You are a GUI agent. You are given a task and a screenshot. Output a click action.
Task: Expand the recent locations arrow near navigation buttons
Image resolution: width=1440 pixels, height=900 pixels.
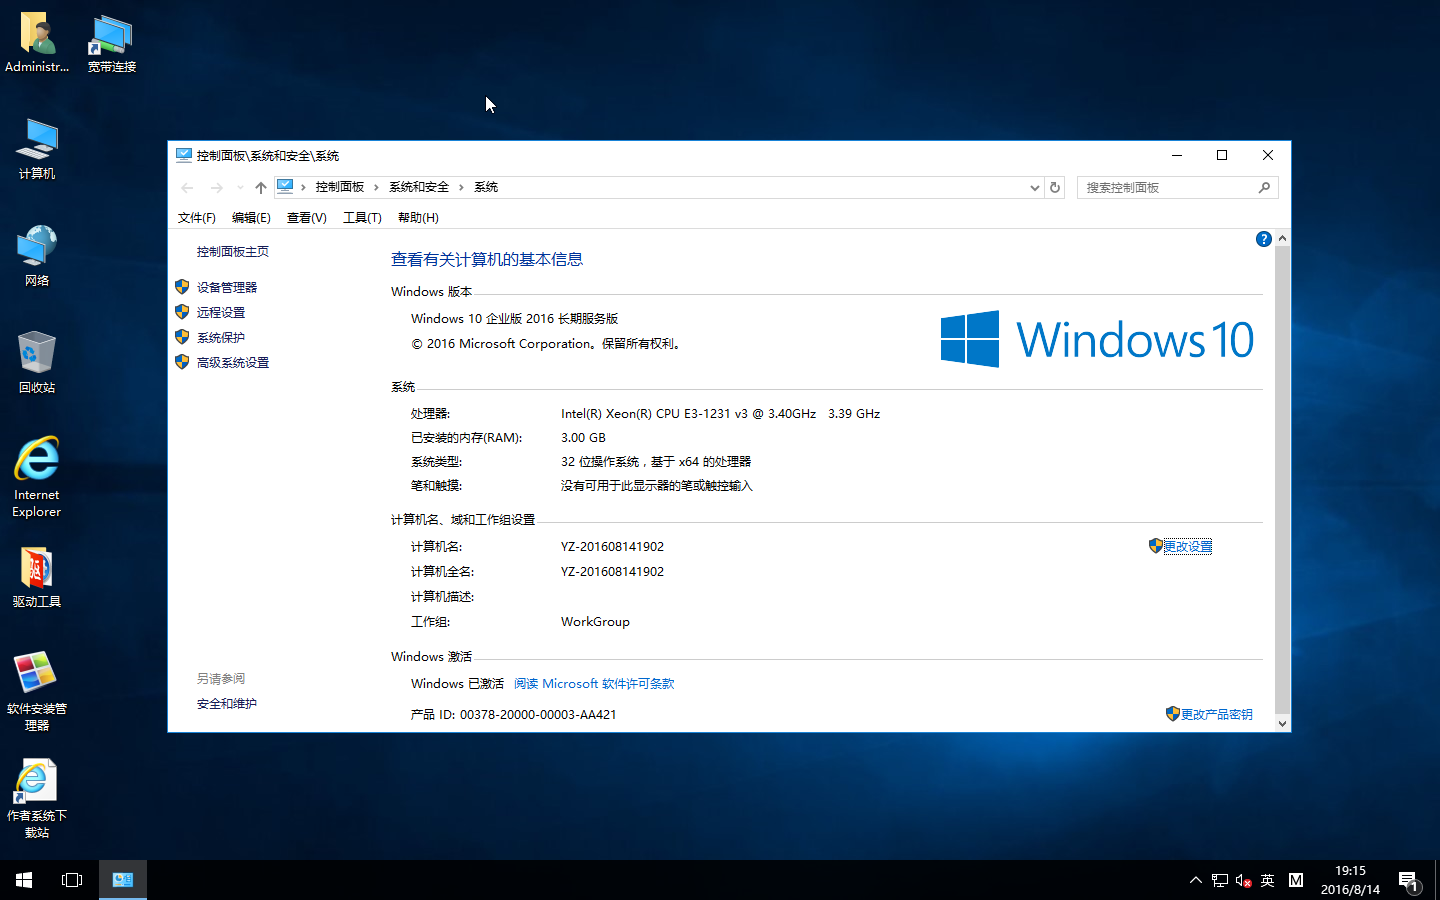click(240, 187)
